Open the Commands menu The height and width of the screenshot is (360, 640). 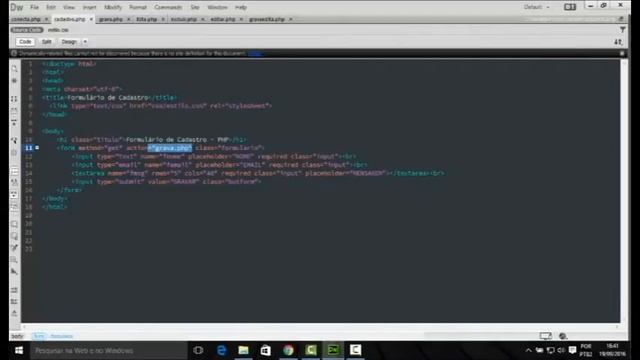coord(168,7)
